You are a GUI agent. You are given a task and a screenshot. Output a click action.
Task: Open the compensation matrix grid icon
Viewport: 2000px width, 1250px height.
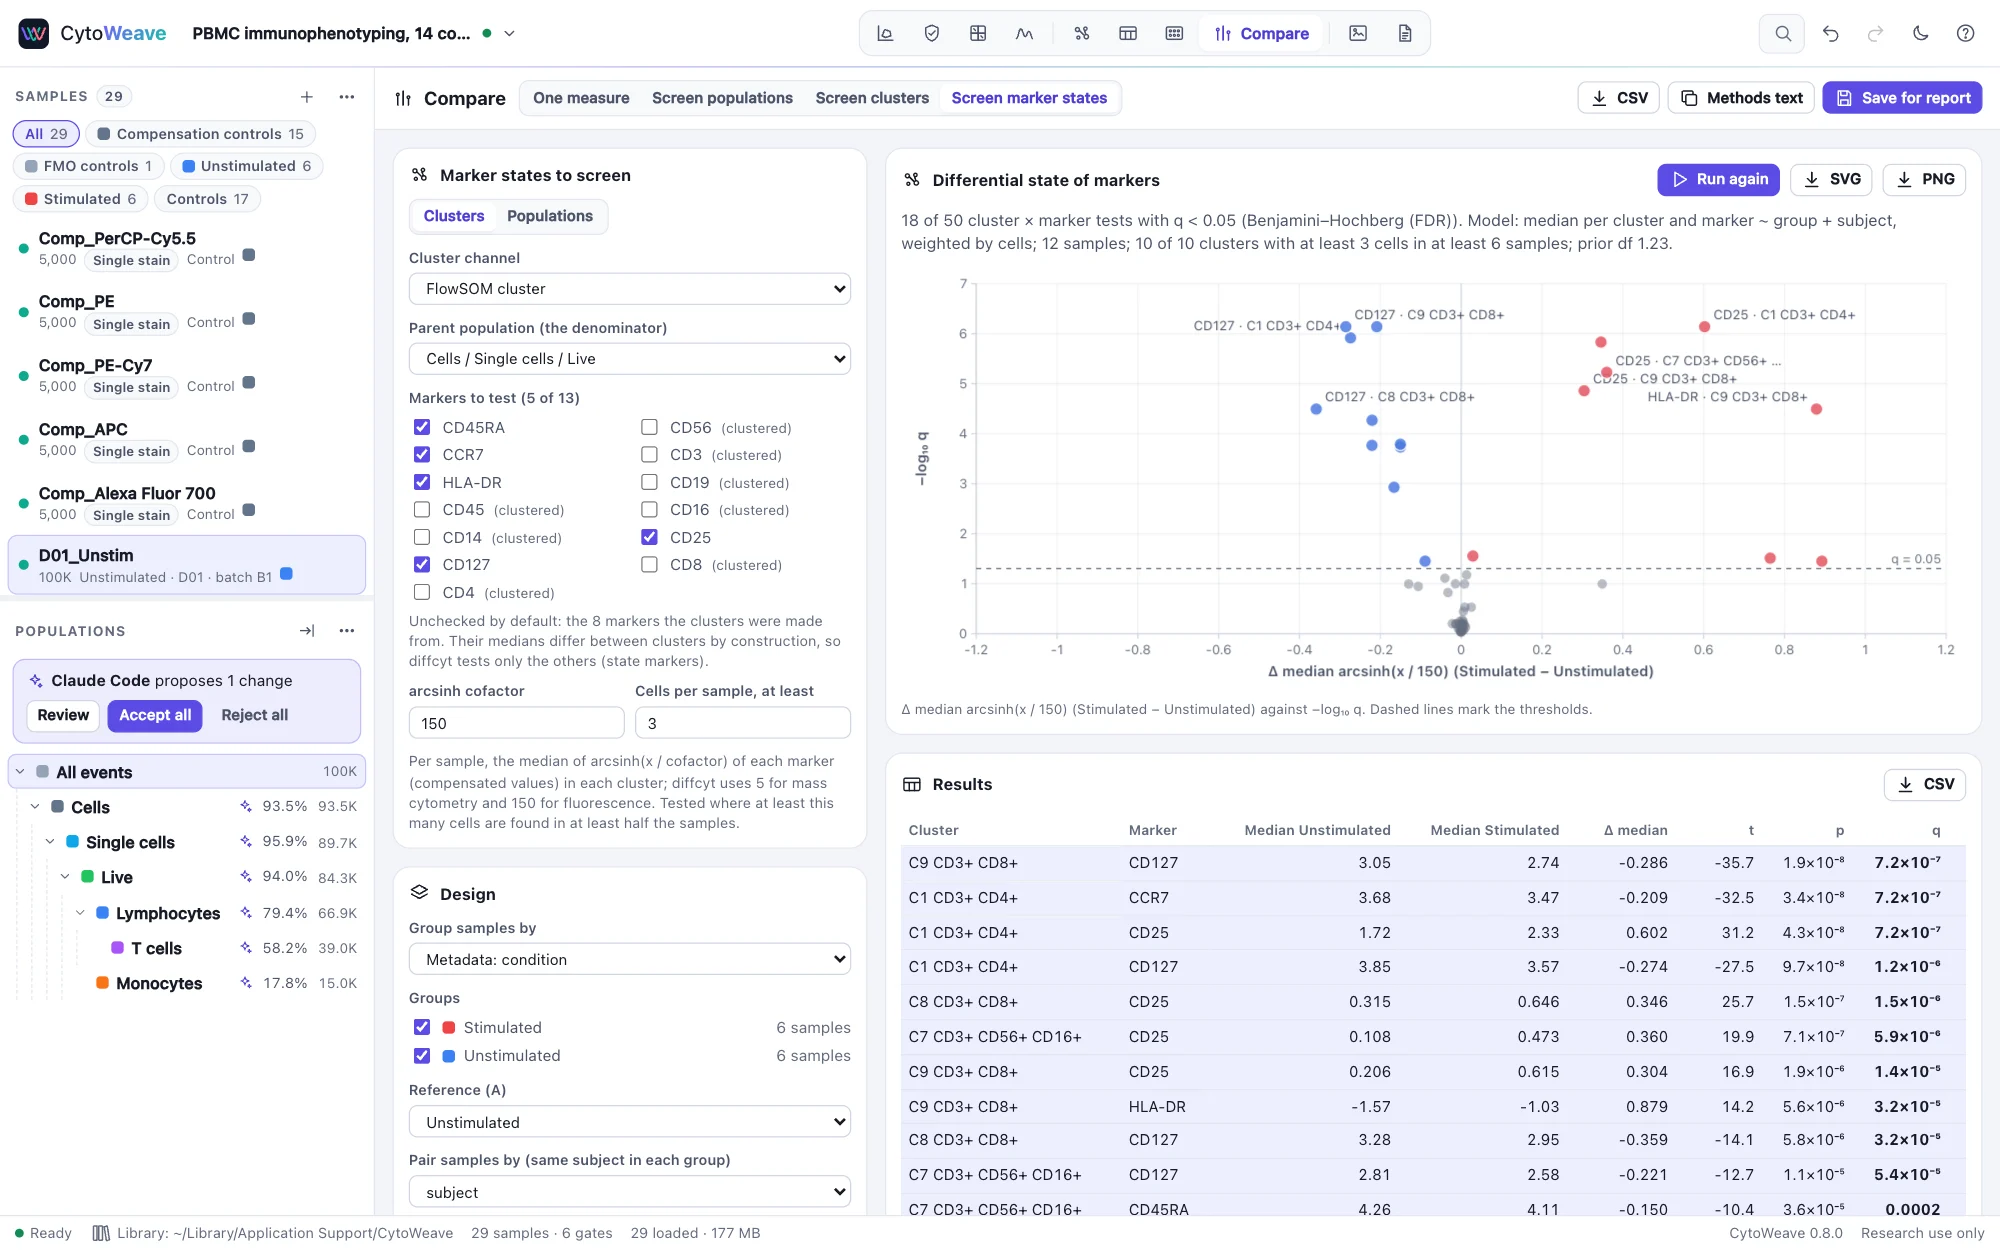978,33
